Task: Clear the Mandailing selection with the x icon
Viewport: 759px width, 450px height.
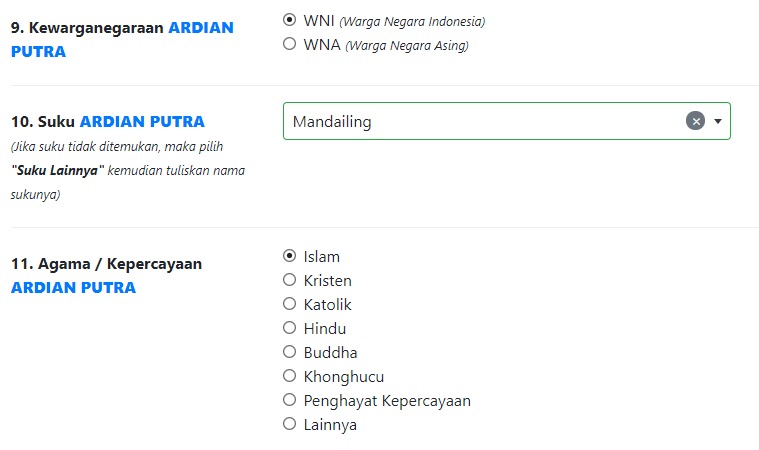Action: tap(696, 121)
